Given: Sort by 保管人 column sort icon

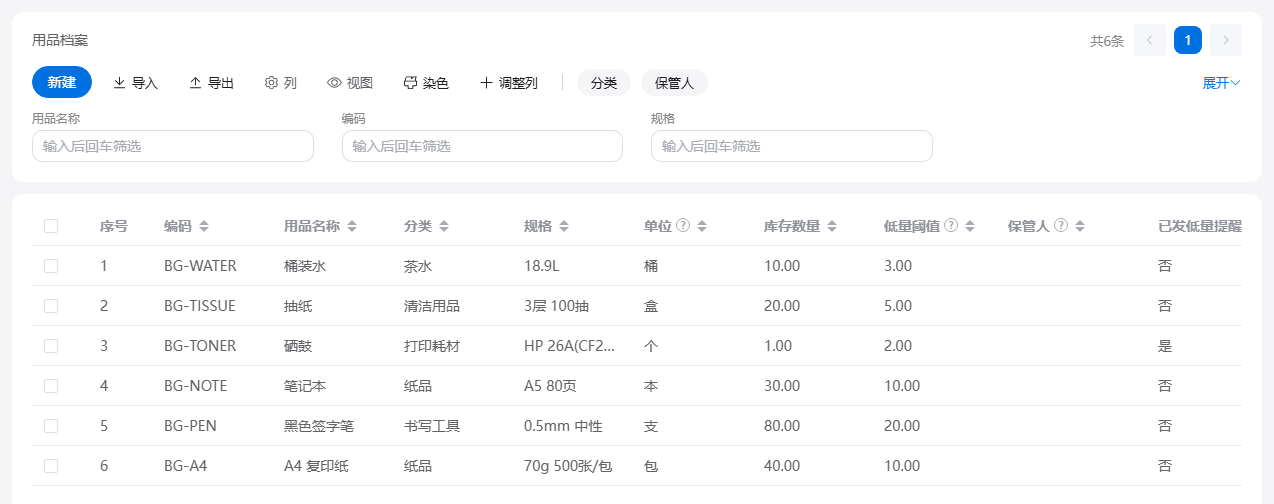Looking at the screenshot, I should point(1080,226).
